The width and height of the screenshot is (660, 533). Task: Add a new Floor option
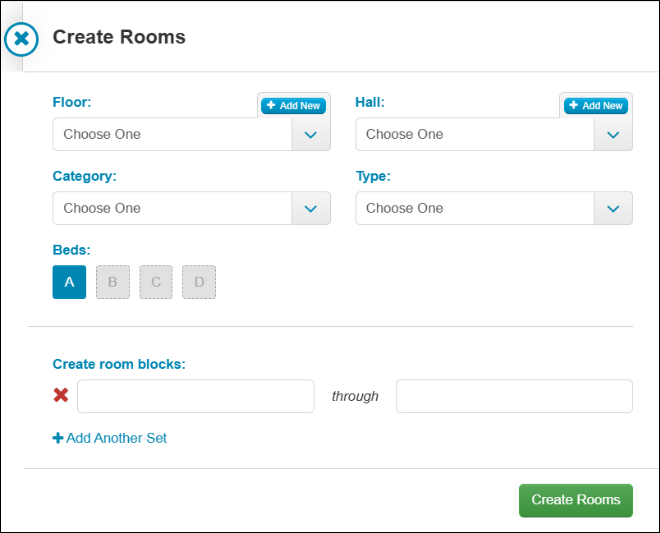293,106
